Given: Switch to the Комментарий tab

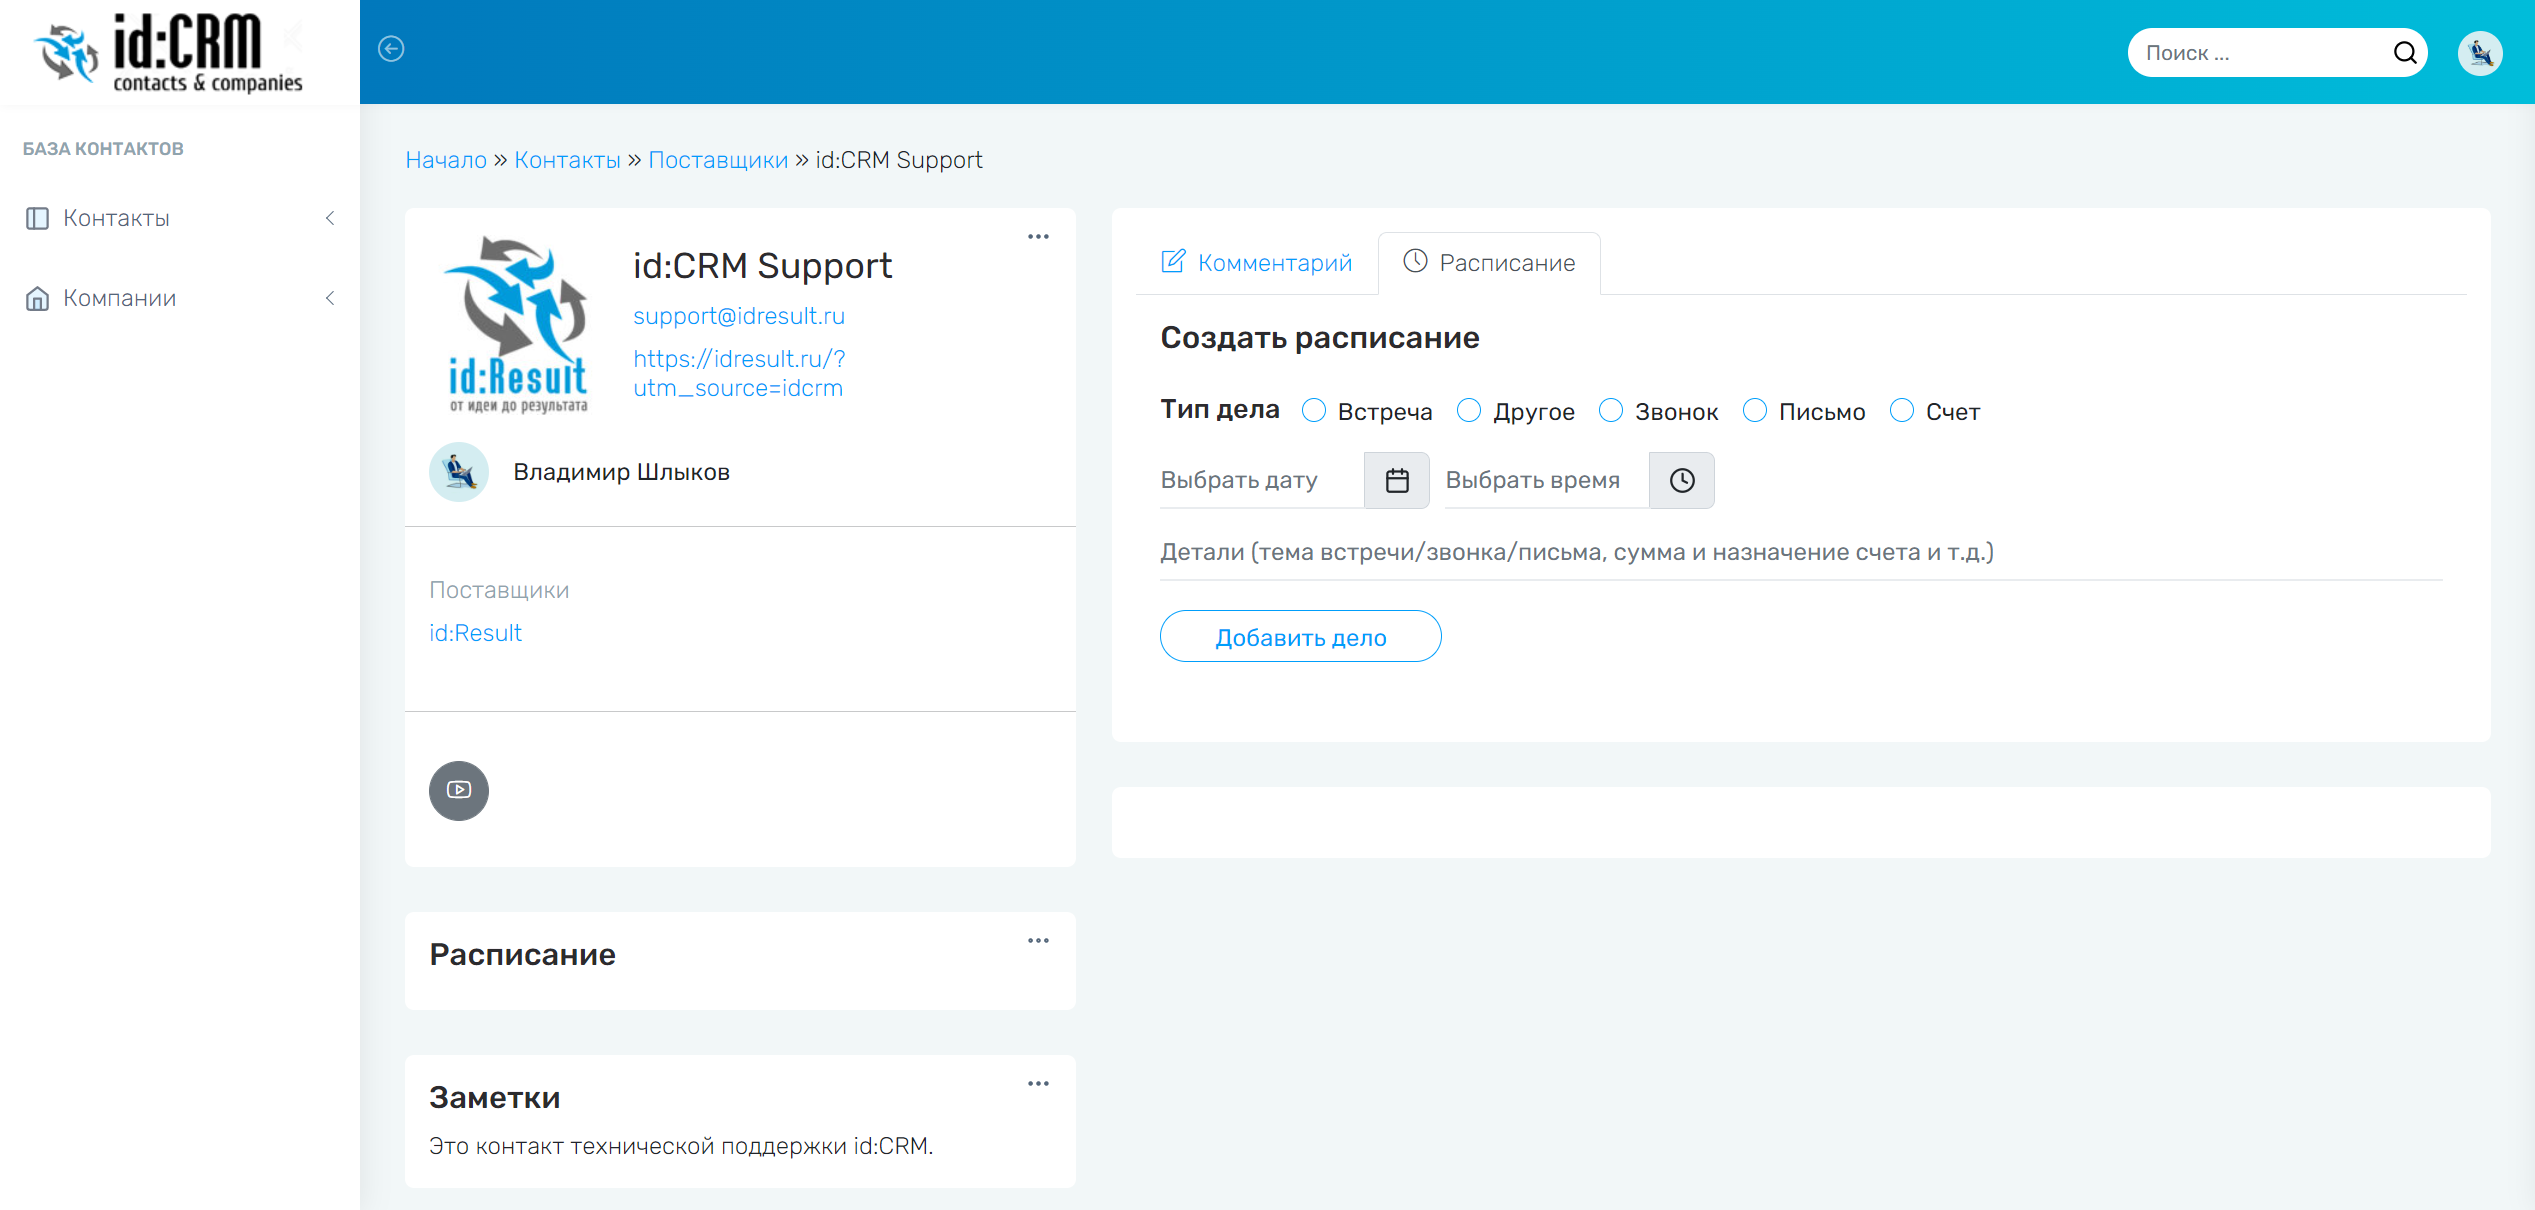Looking at the screenshot, I should 1256,263.
